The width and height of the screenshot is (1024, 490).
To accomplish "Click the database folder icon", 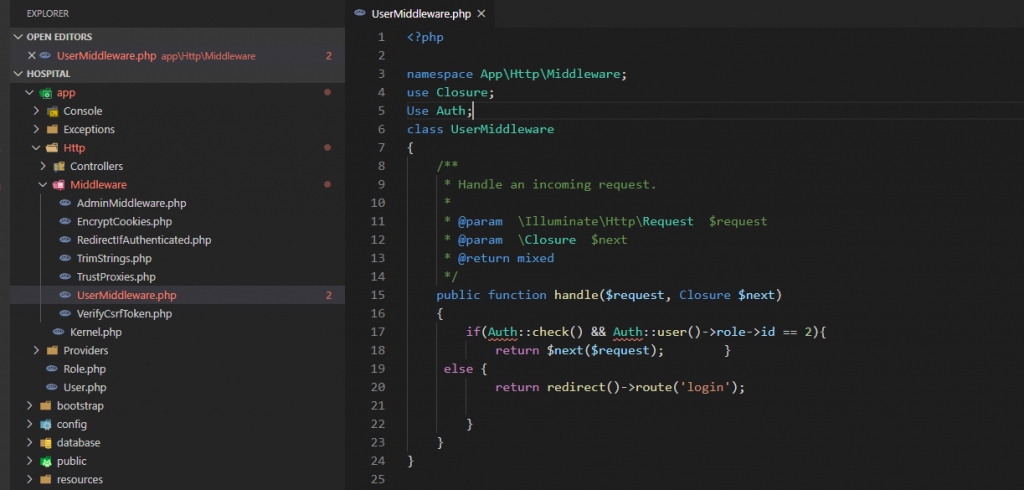I will pyautogui.click(x=46, y=443).
